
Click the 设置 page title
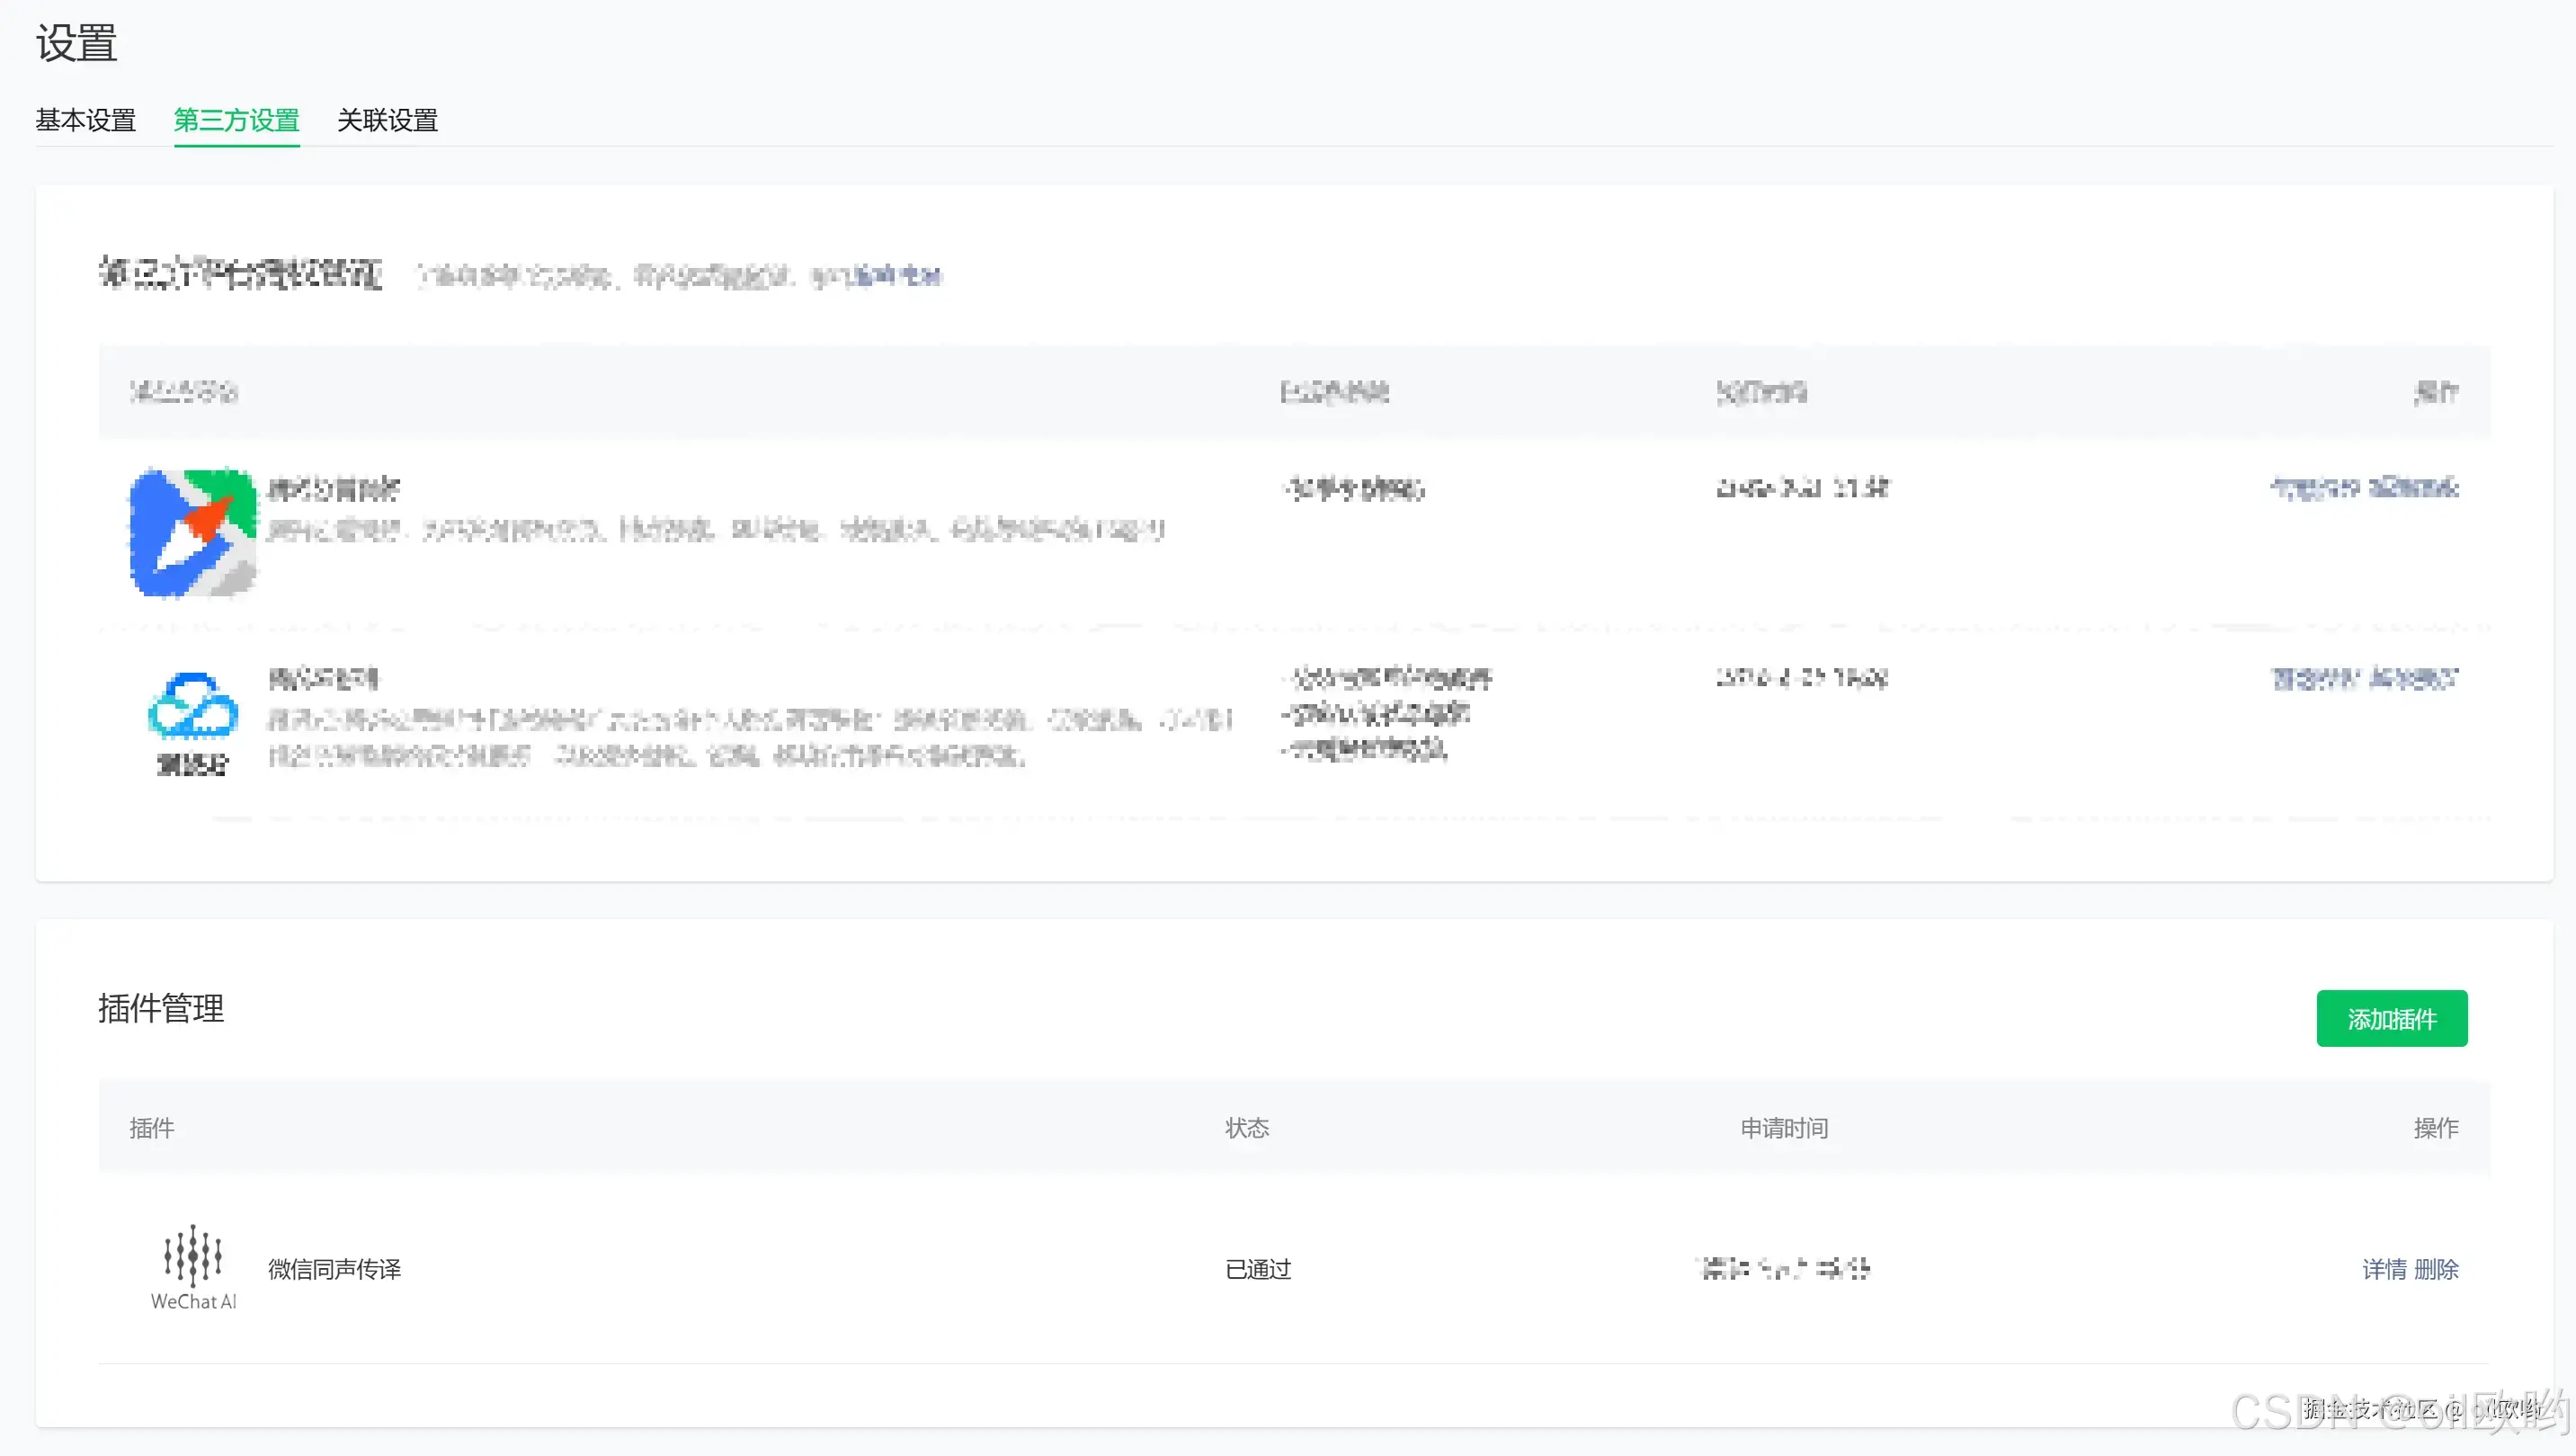pos(75,43)
